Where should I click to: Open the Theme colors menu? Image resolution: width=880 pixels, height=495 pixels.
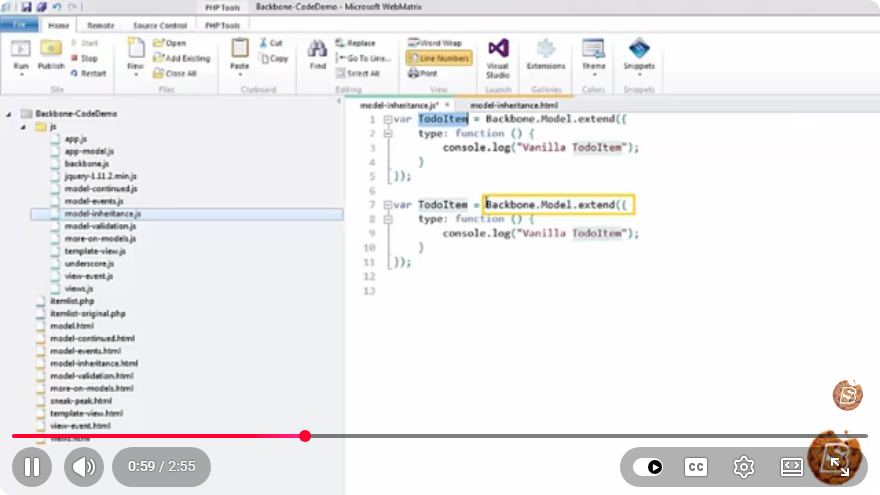(x=593, y=57)
